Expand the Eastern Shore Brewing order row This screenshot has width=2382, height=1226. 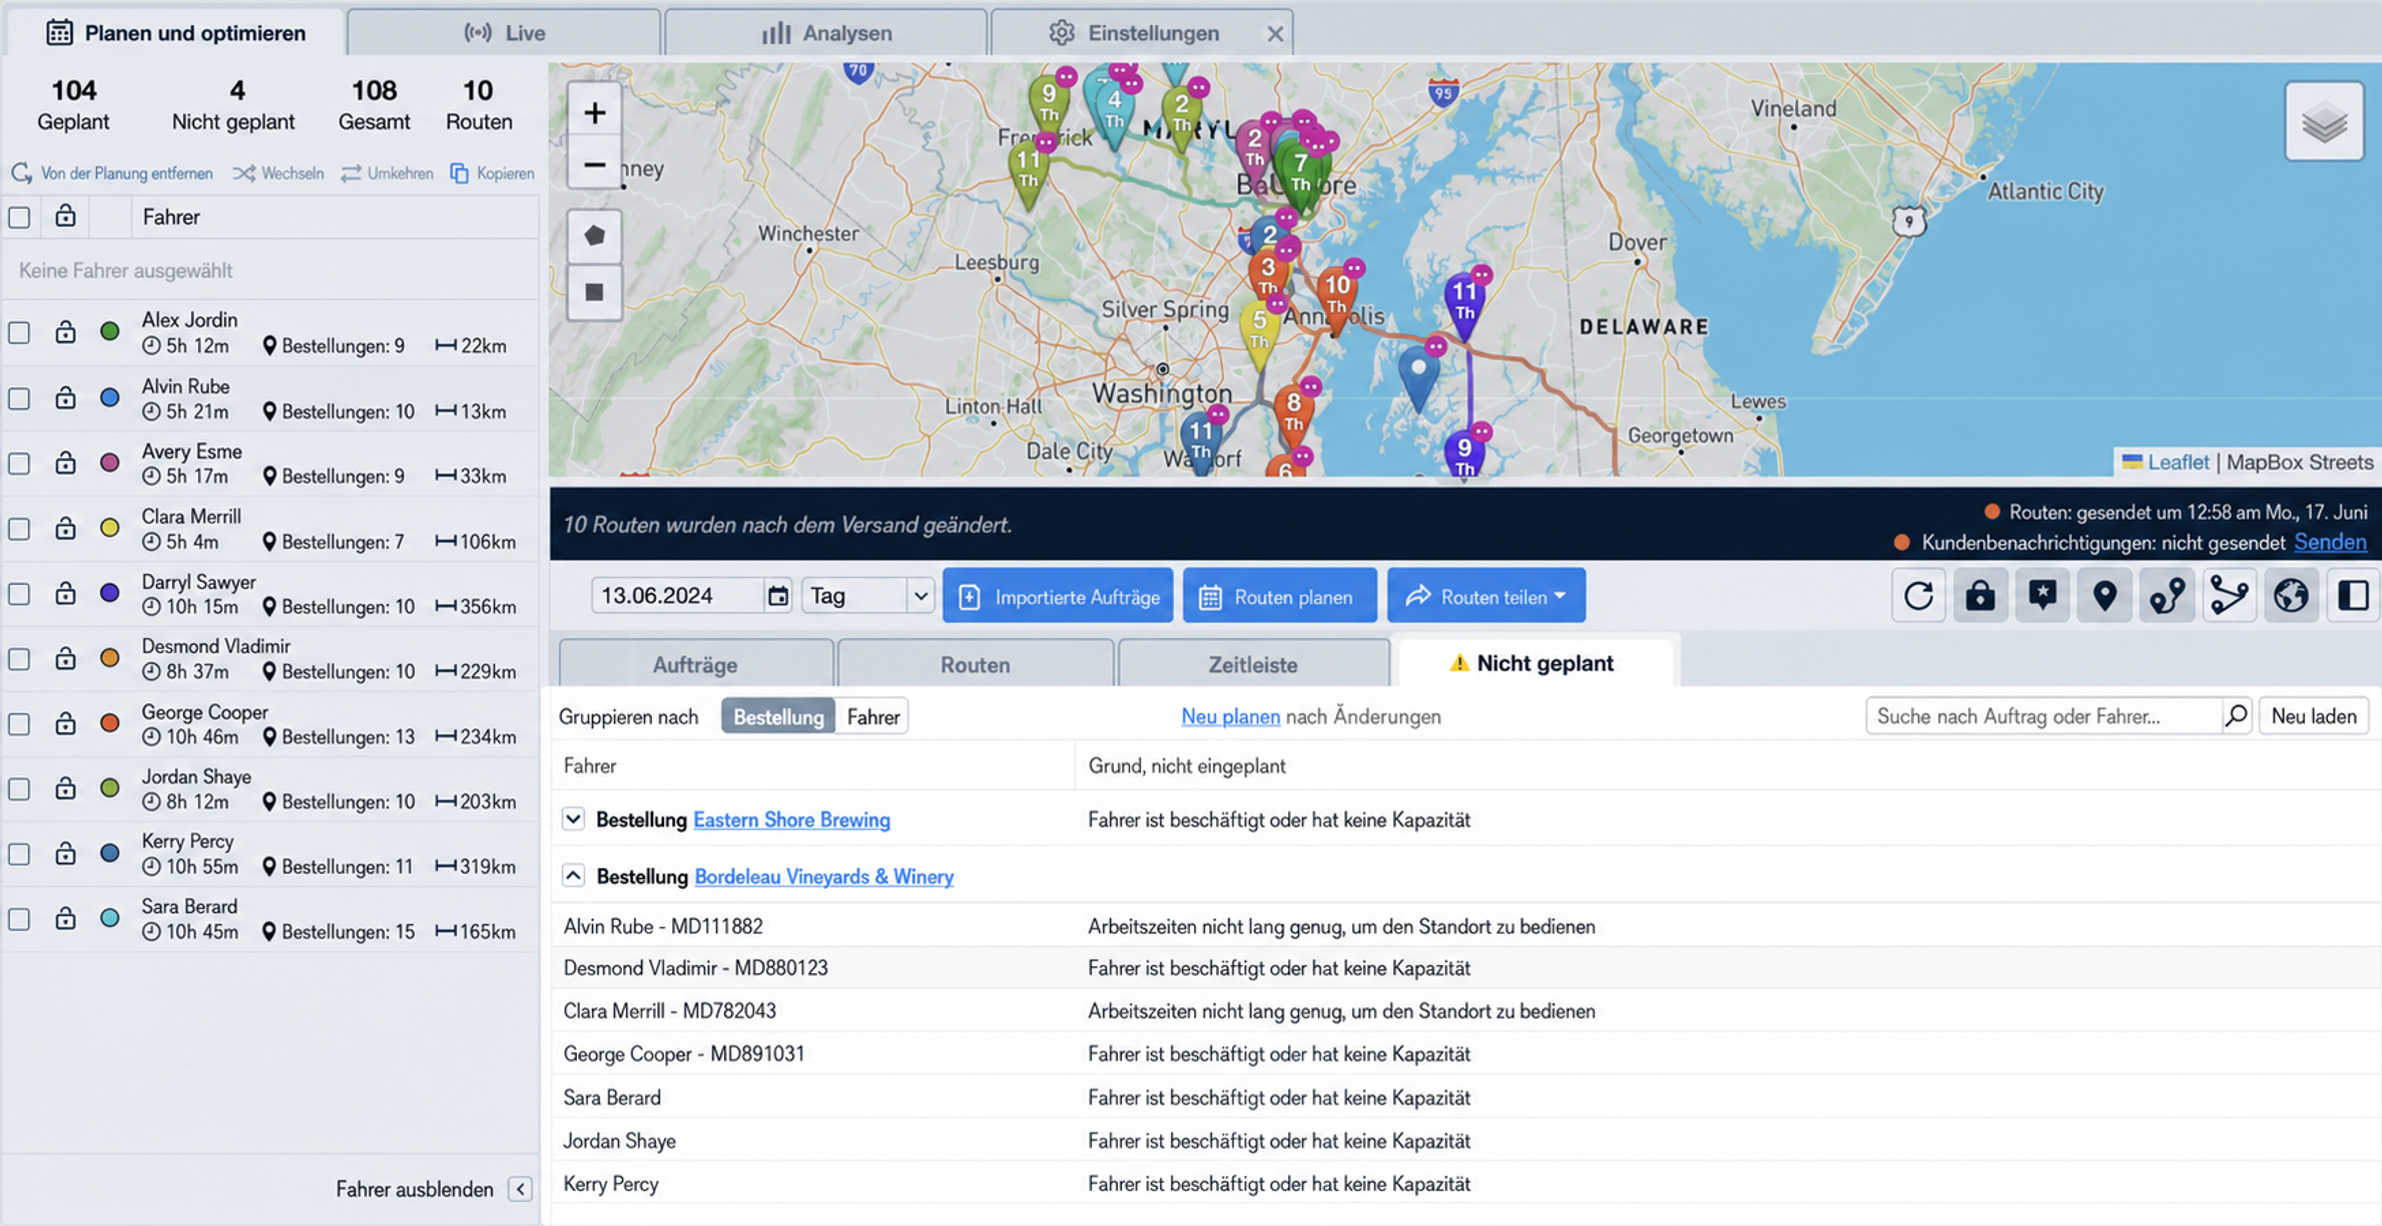tap(573, 819)
